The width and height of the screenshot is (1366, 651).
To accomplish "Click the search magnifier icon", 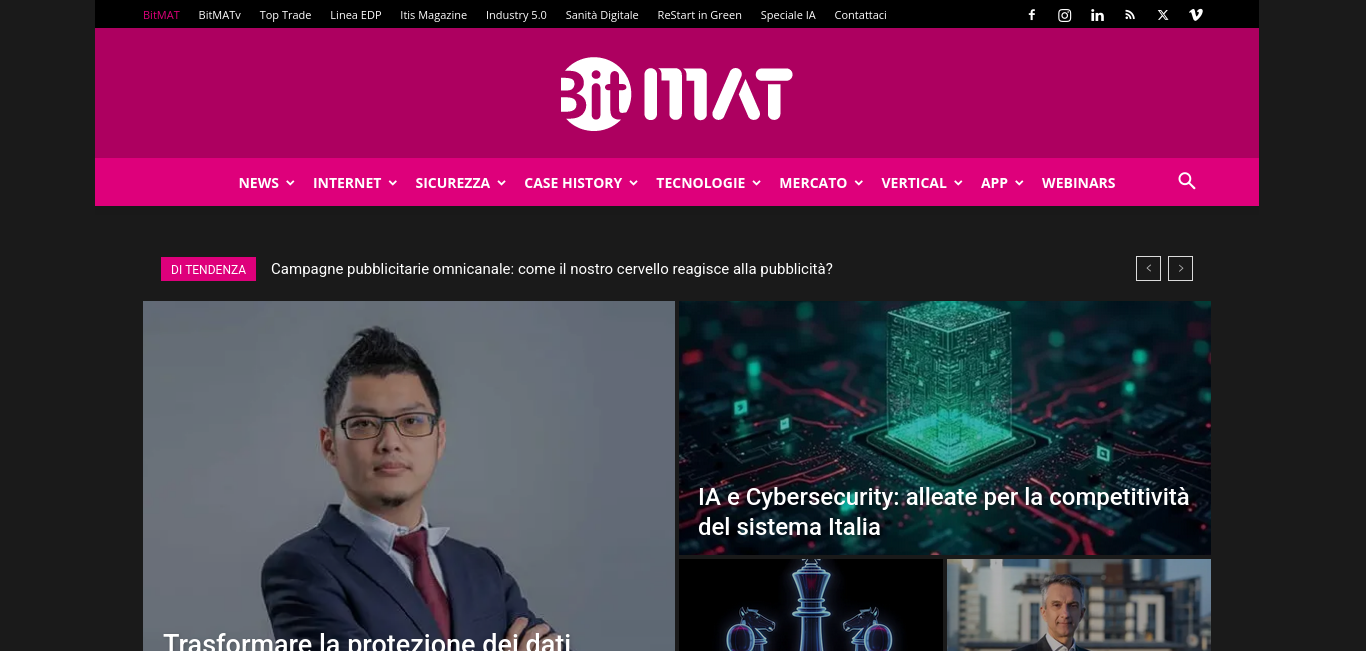I will click(1187, 181).
